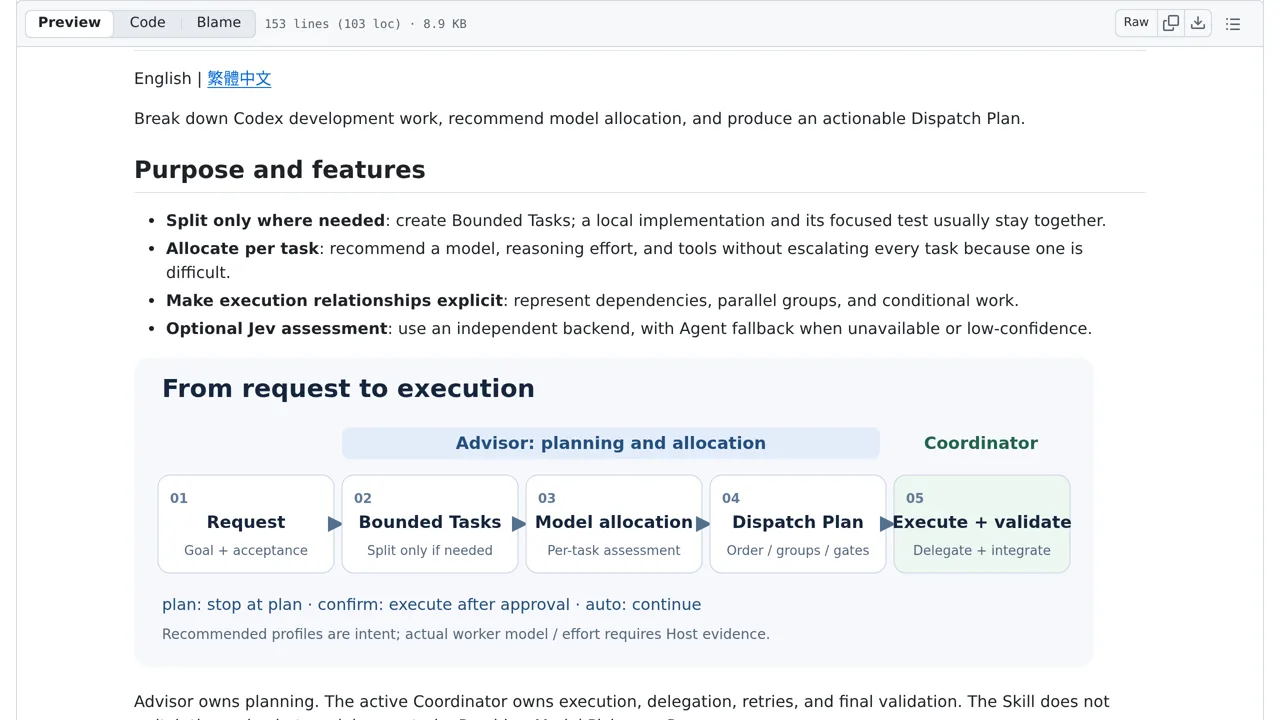The image size is (1280, 720).
Task: Click the 'plan: stop at plan' mode line
Action: click(x=431, y=605)
